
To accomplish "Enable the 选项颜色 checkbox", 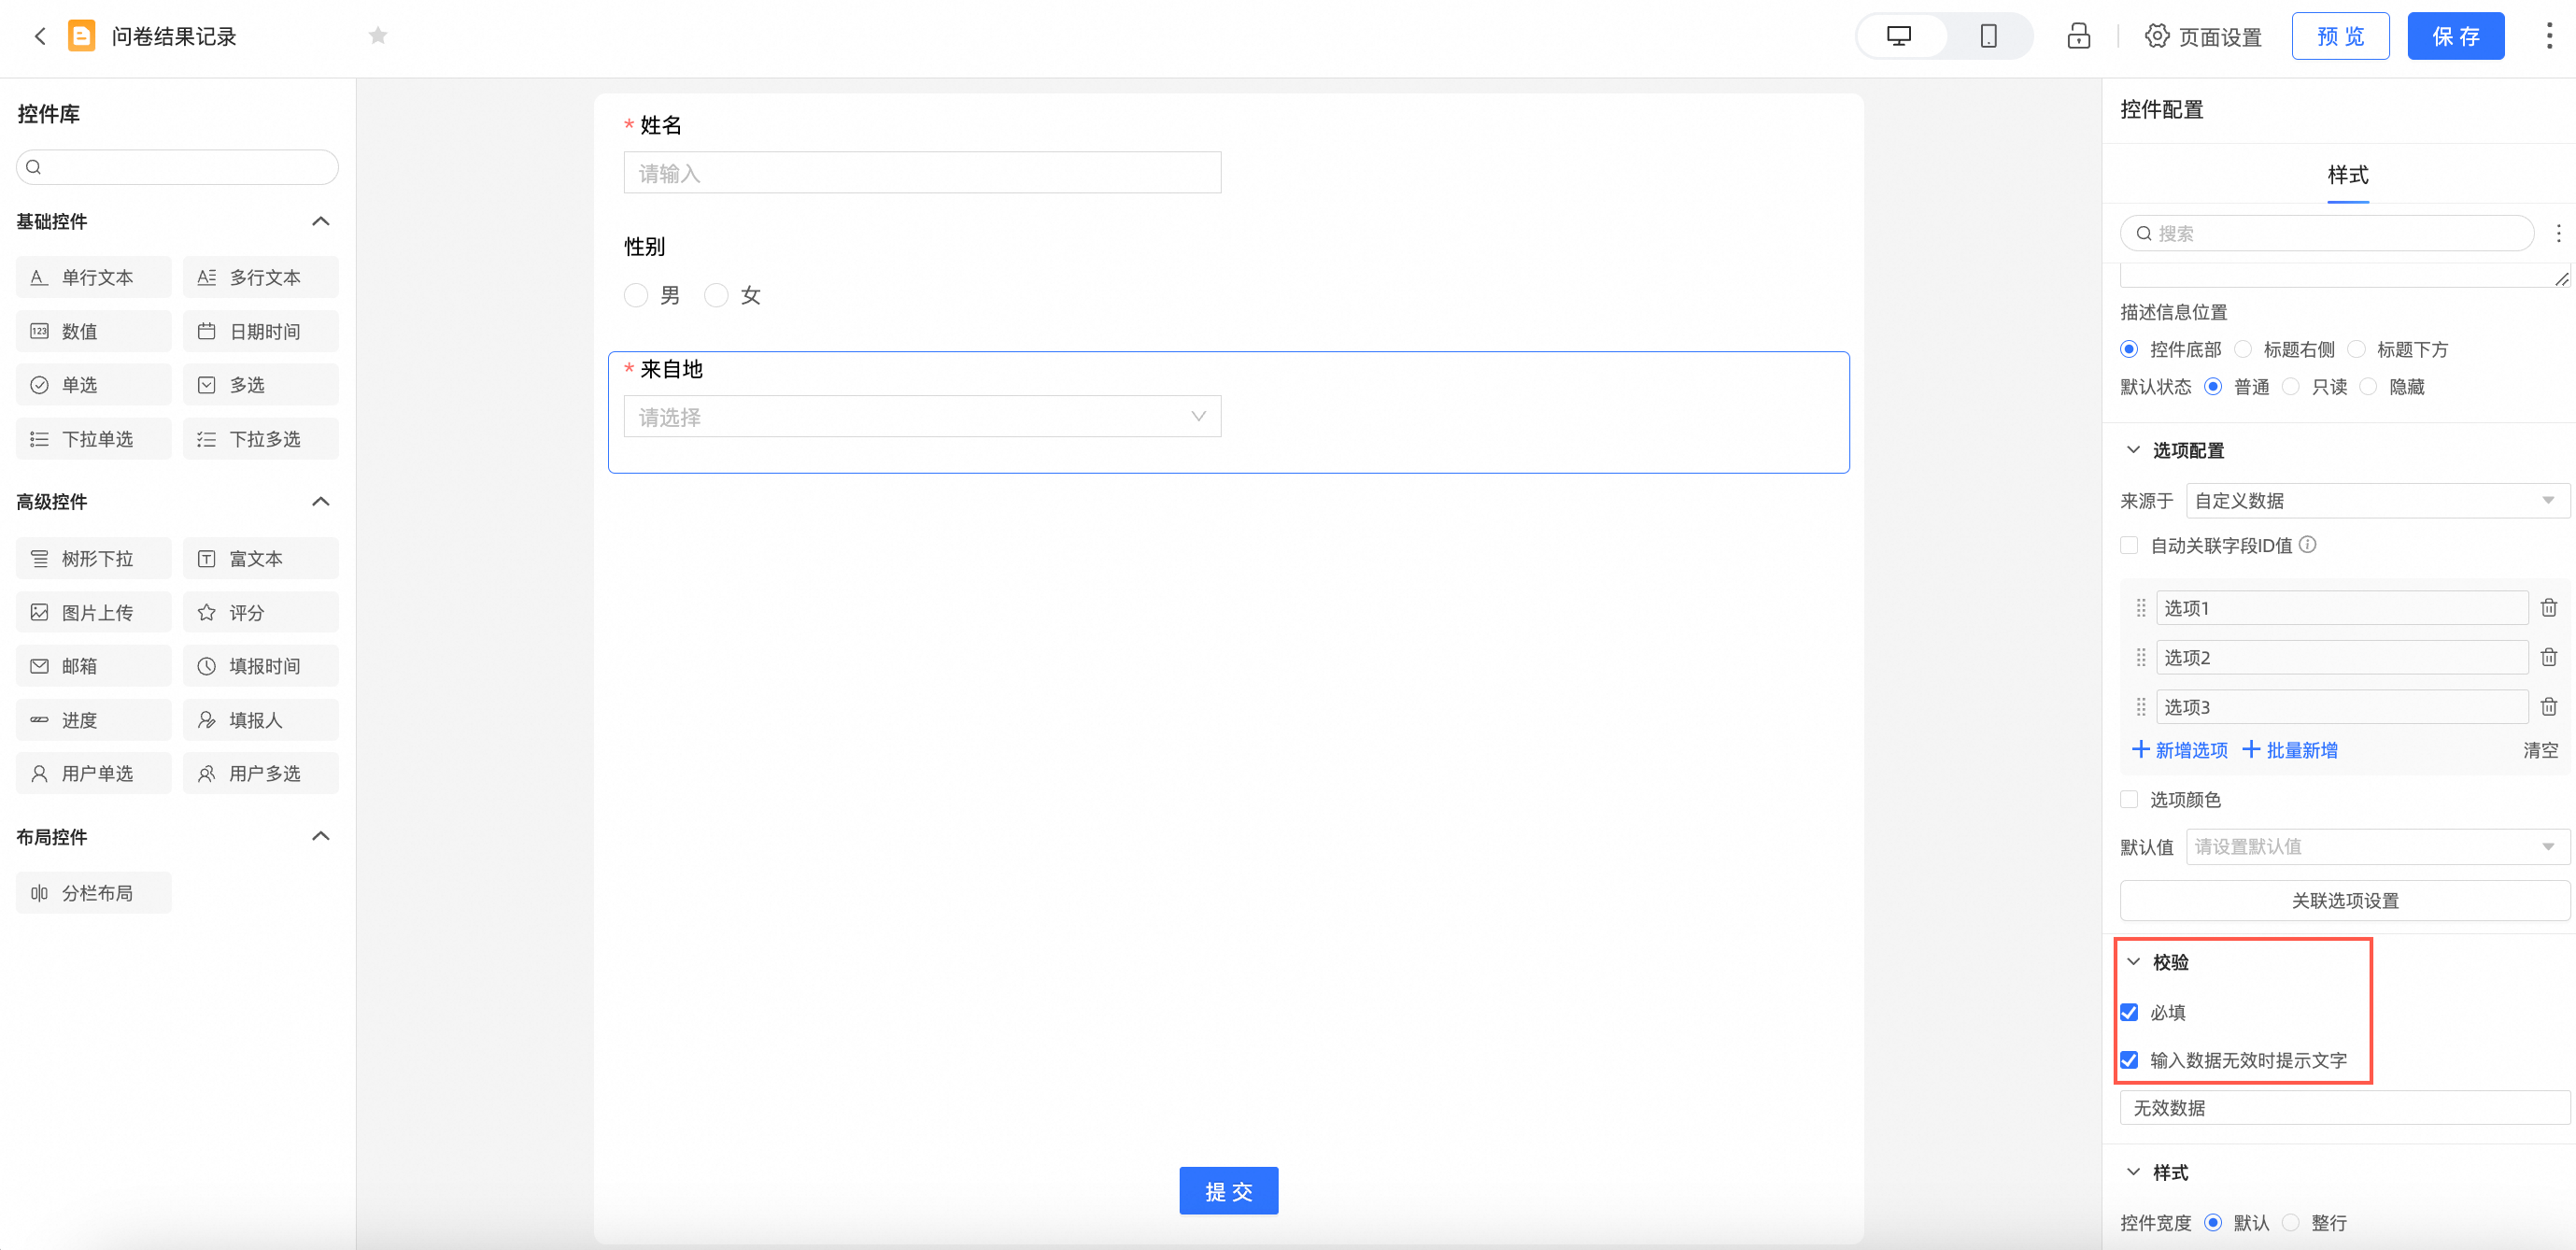I will [2129, 799].
